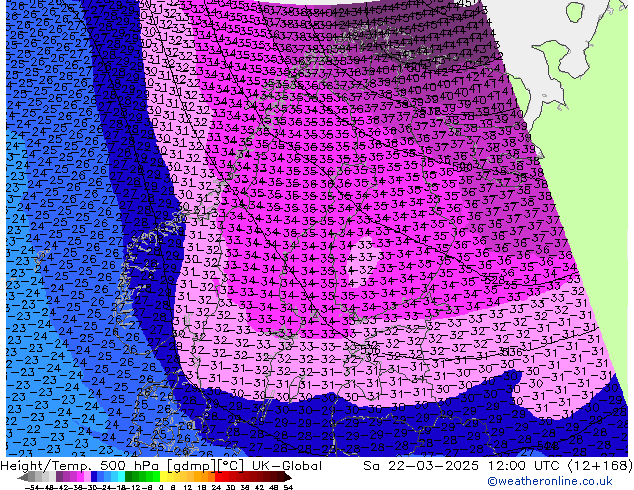Pick the light pink swatch near legend value -30
The height and width of the screenshot is (490, 634).
coord(87,477)
